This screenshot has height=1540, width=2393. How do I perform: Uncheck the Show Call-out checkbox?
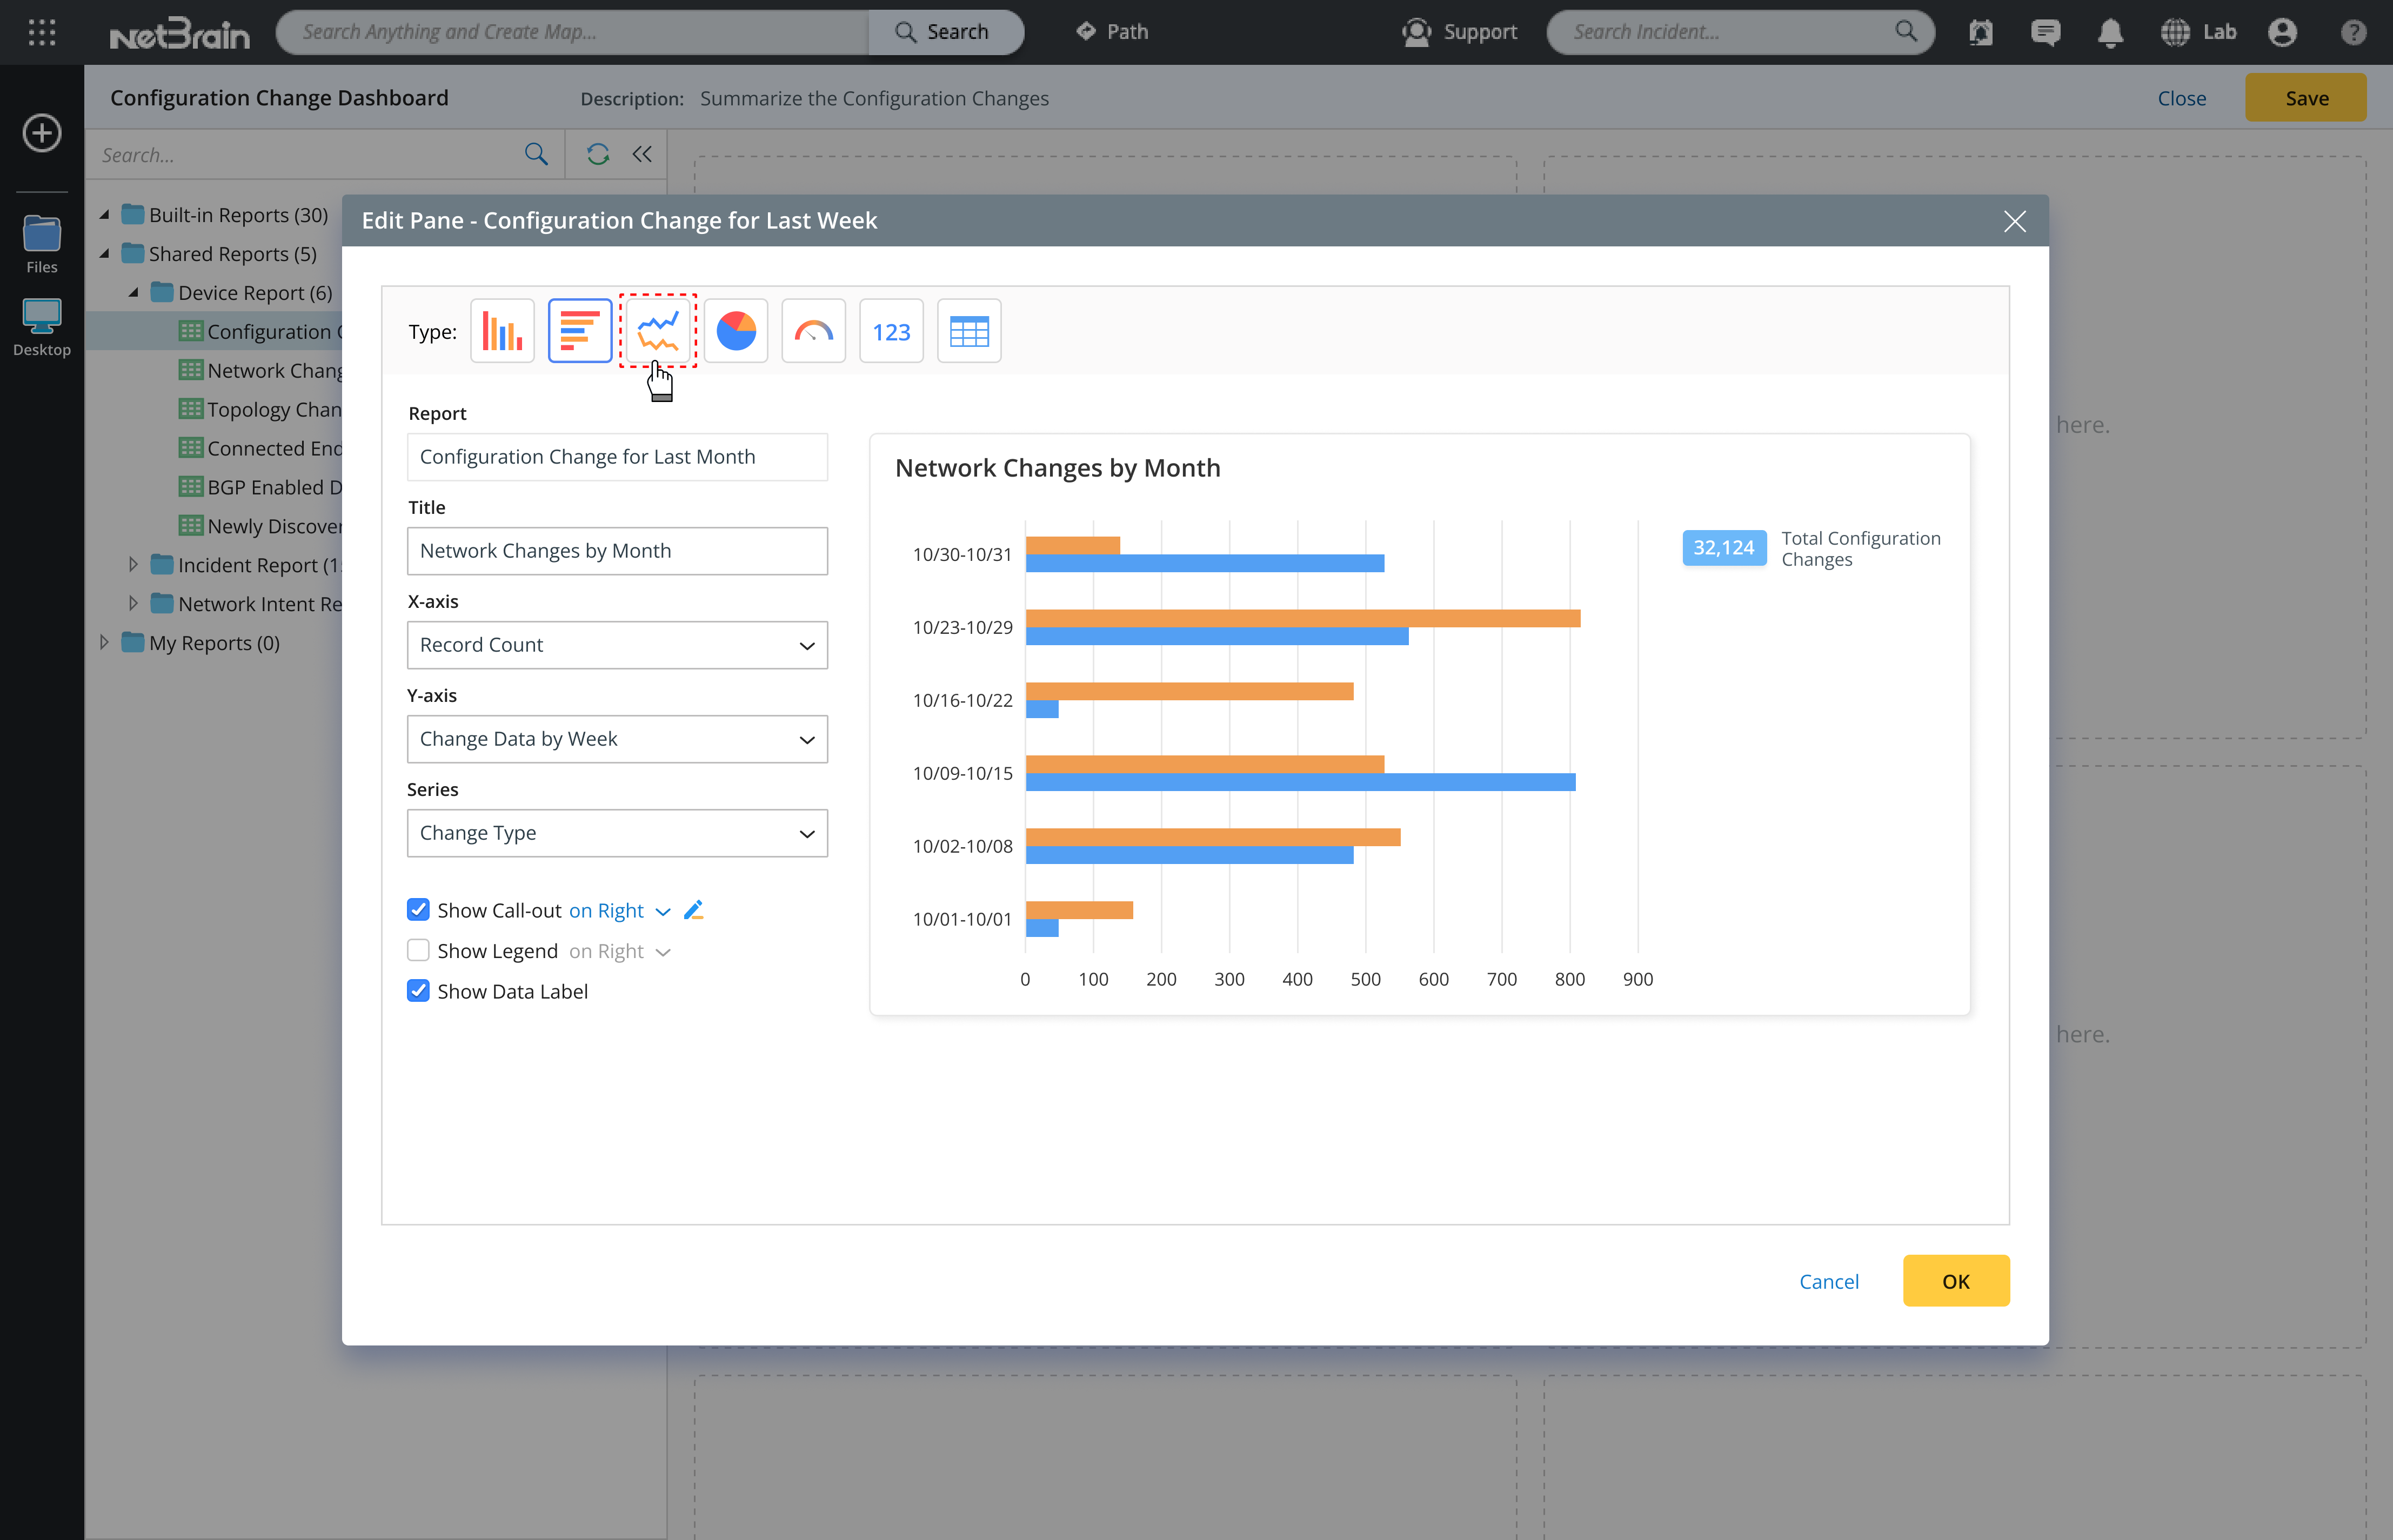point(418,910)
